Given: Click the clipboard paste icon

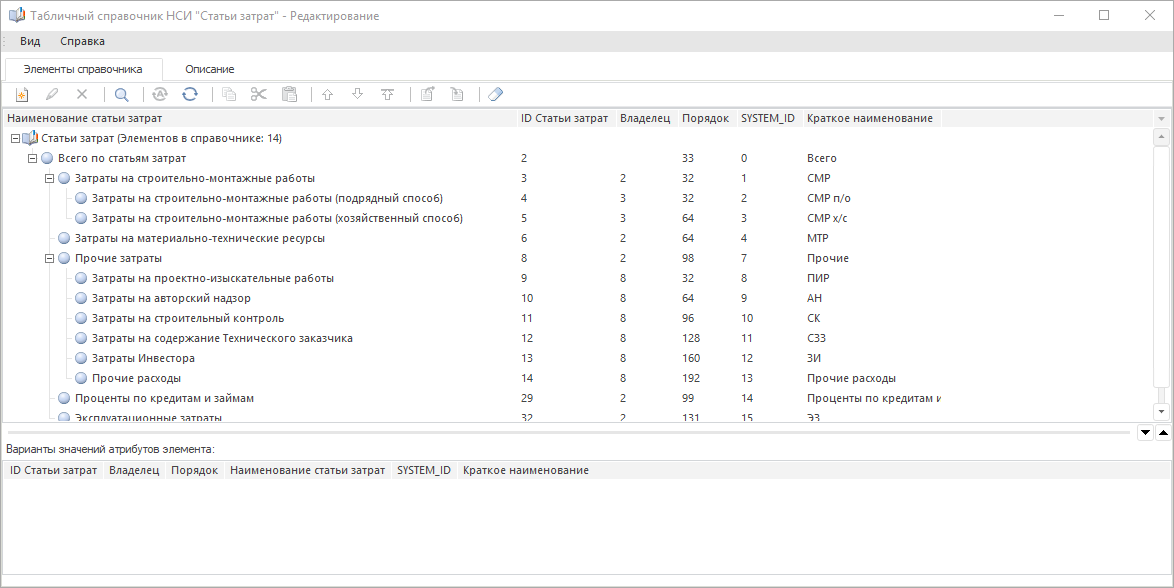Looking at the screenshot, I should pyautogui.click(x=289, y=95).
